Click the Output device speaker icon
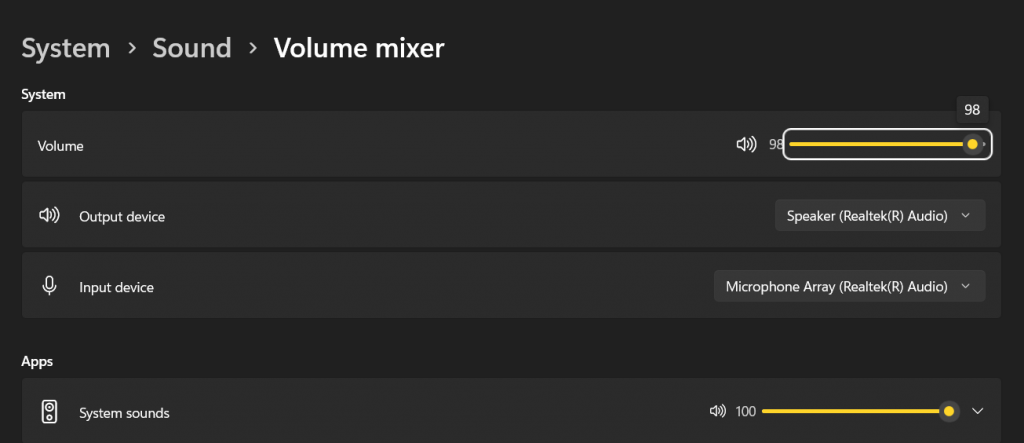Viewport: 1024px width, 443px height. tap(49, 216)
